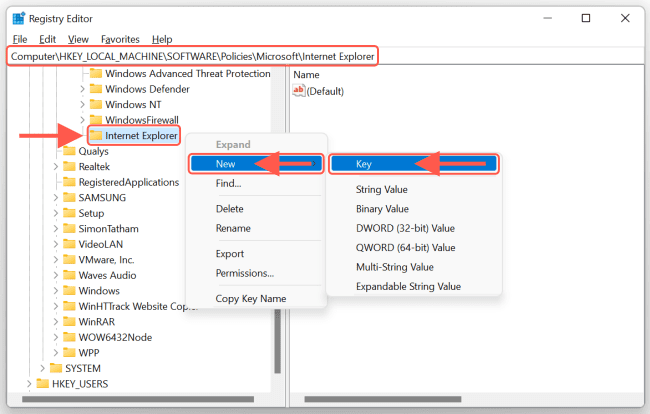This screenshot has width=650, height=414.
Task: Click the Windows Defender folder icon
Action: [96, 89]
